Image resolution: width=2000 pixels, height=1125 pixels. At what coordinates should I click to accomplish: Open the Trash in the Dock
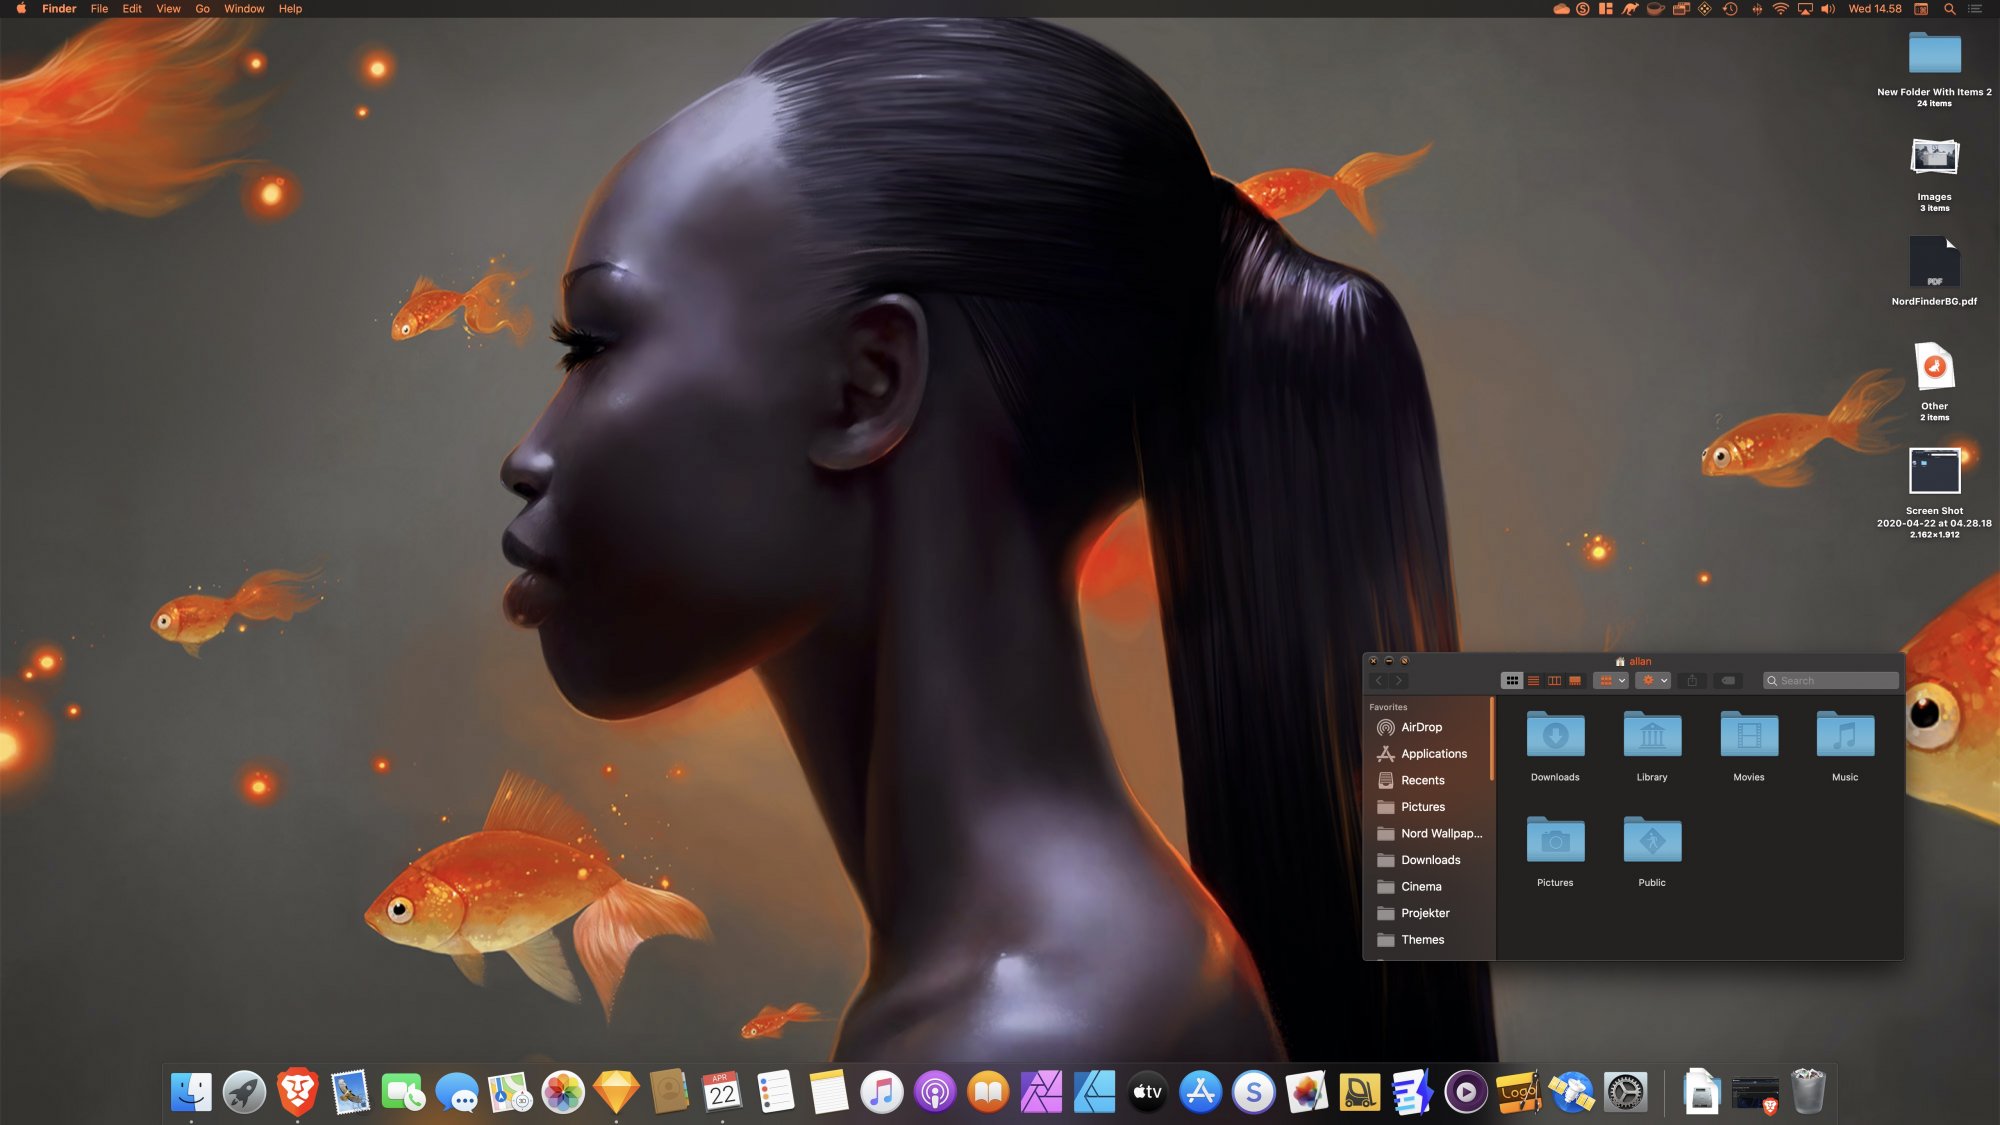click(x=1808, y=1092)
